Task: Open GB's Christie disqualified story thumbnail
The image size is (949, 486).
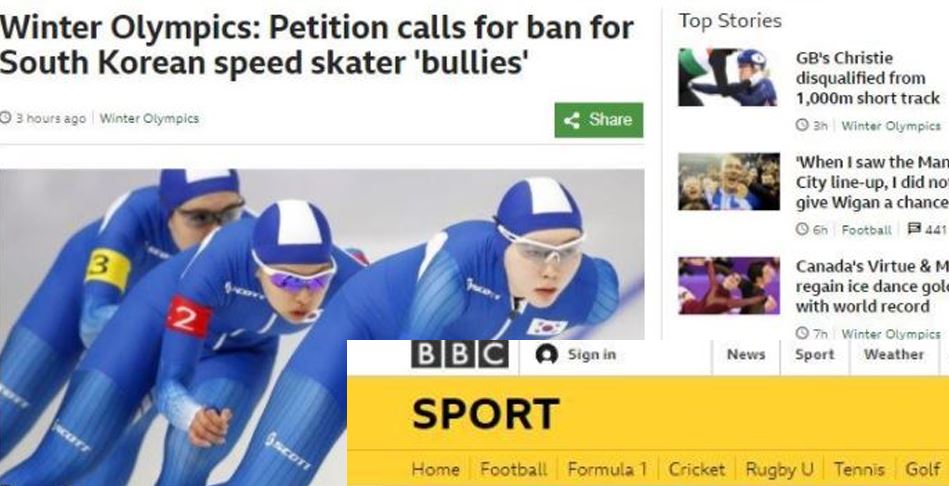Action: point(728,77)
